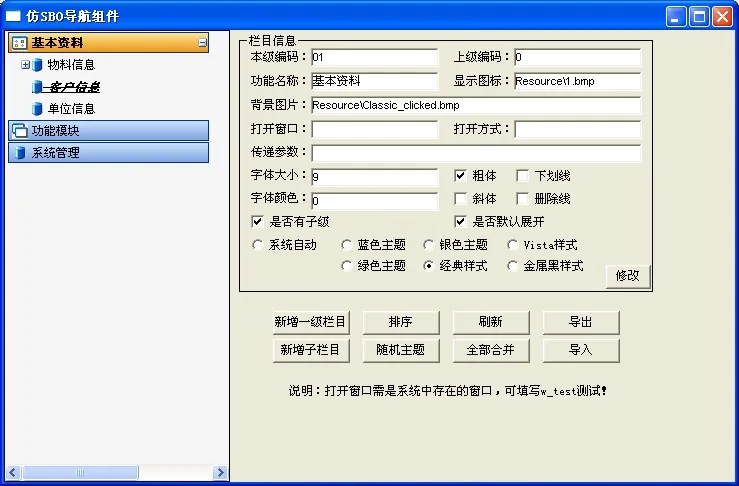Open the 系统管理 navigation bar

(108, 153)
